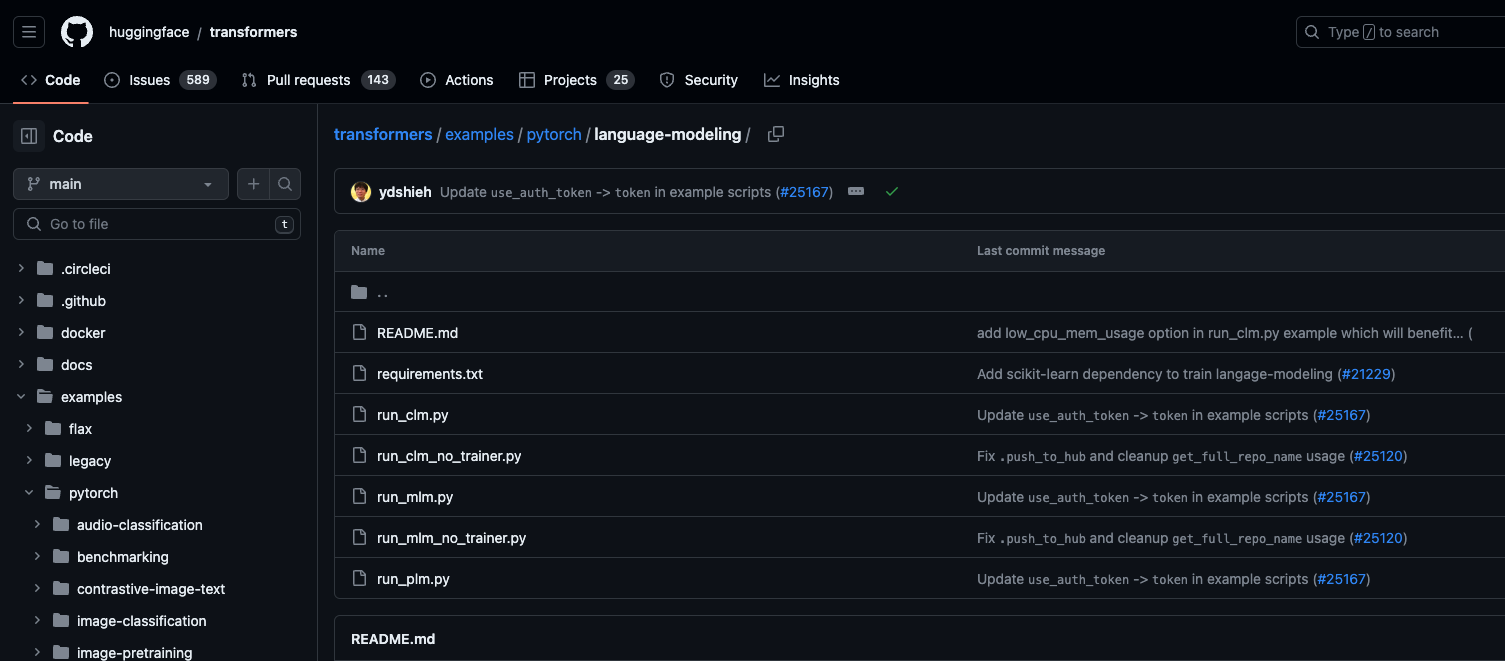The image size is (1505, 661).
Task: Go up to parent directory (..)
Action: pyautogui.click(x=382, y=293)
